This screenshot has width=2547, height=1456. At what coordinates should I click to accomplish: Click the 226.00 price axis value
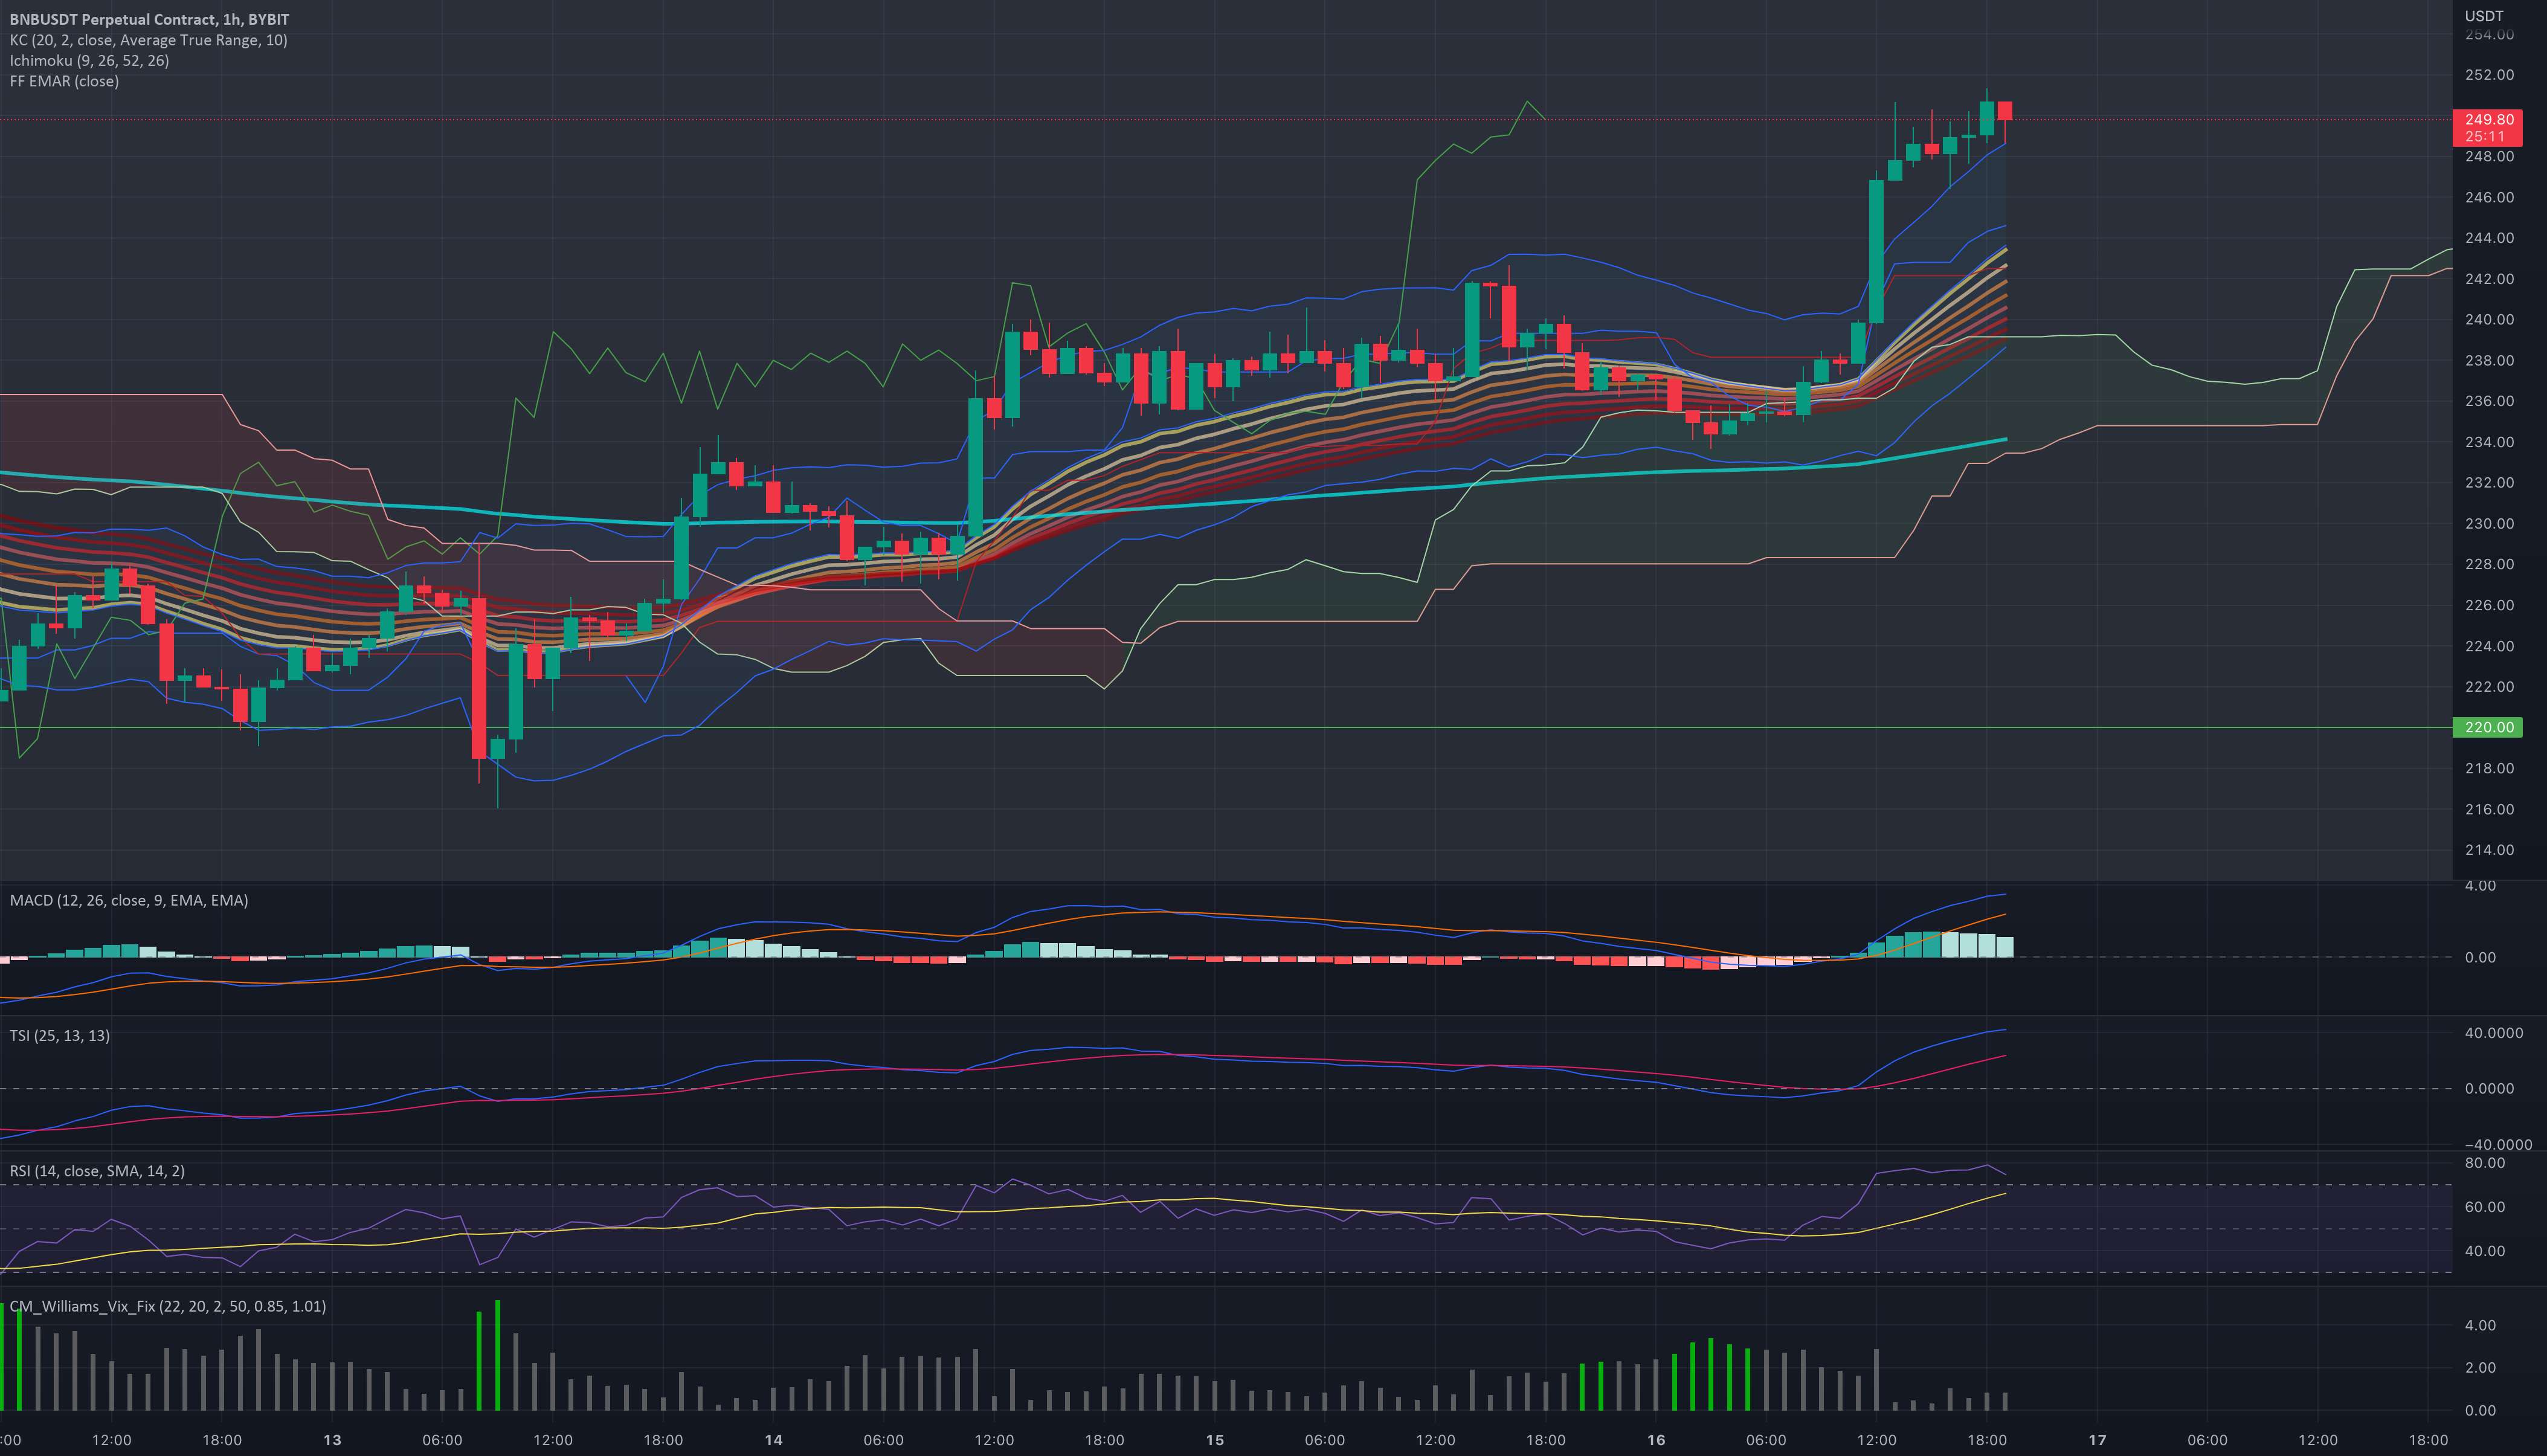point(2489,605)
